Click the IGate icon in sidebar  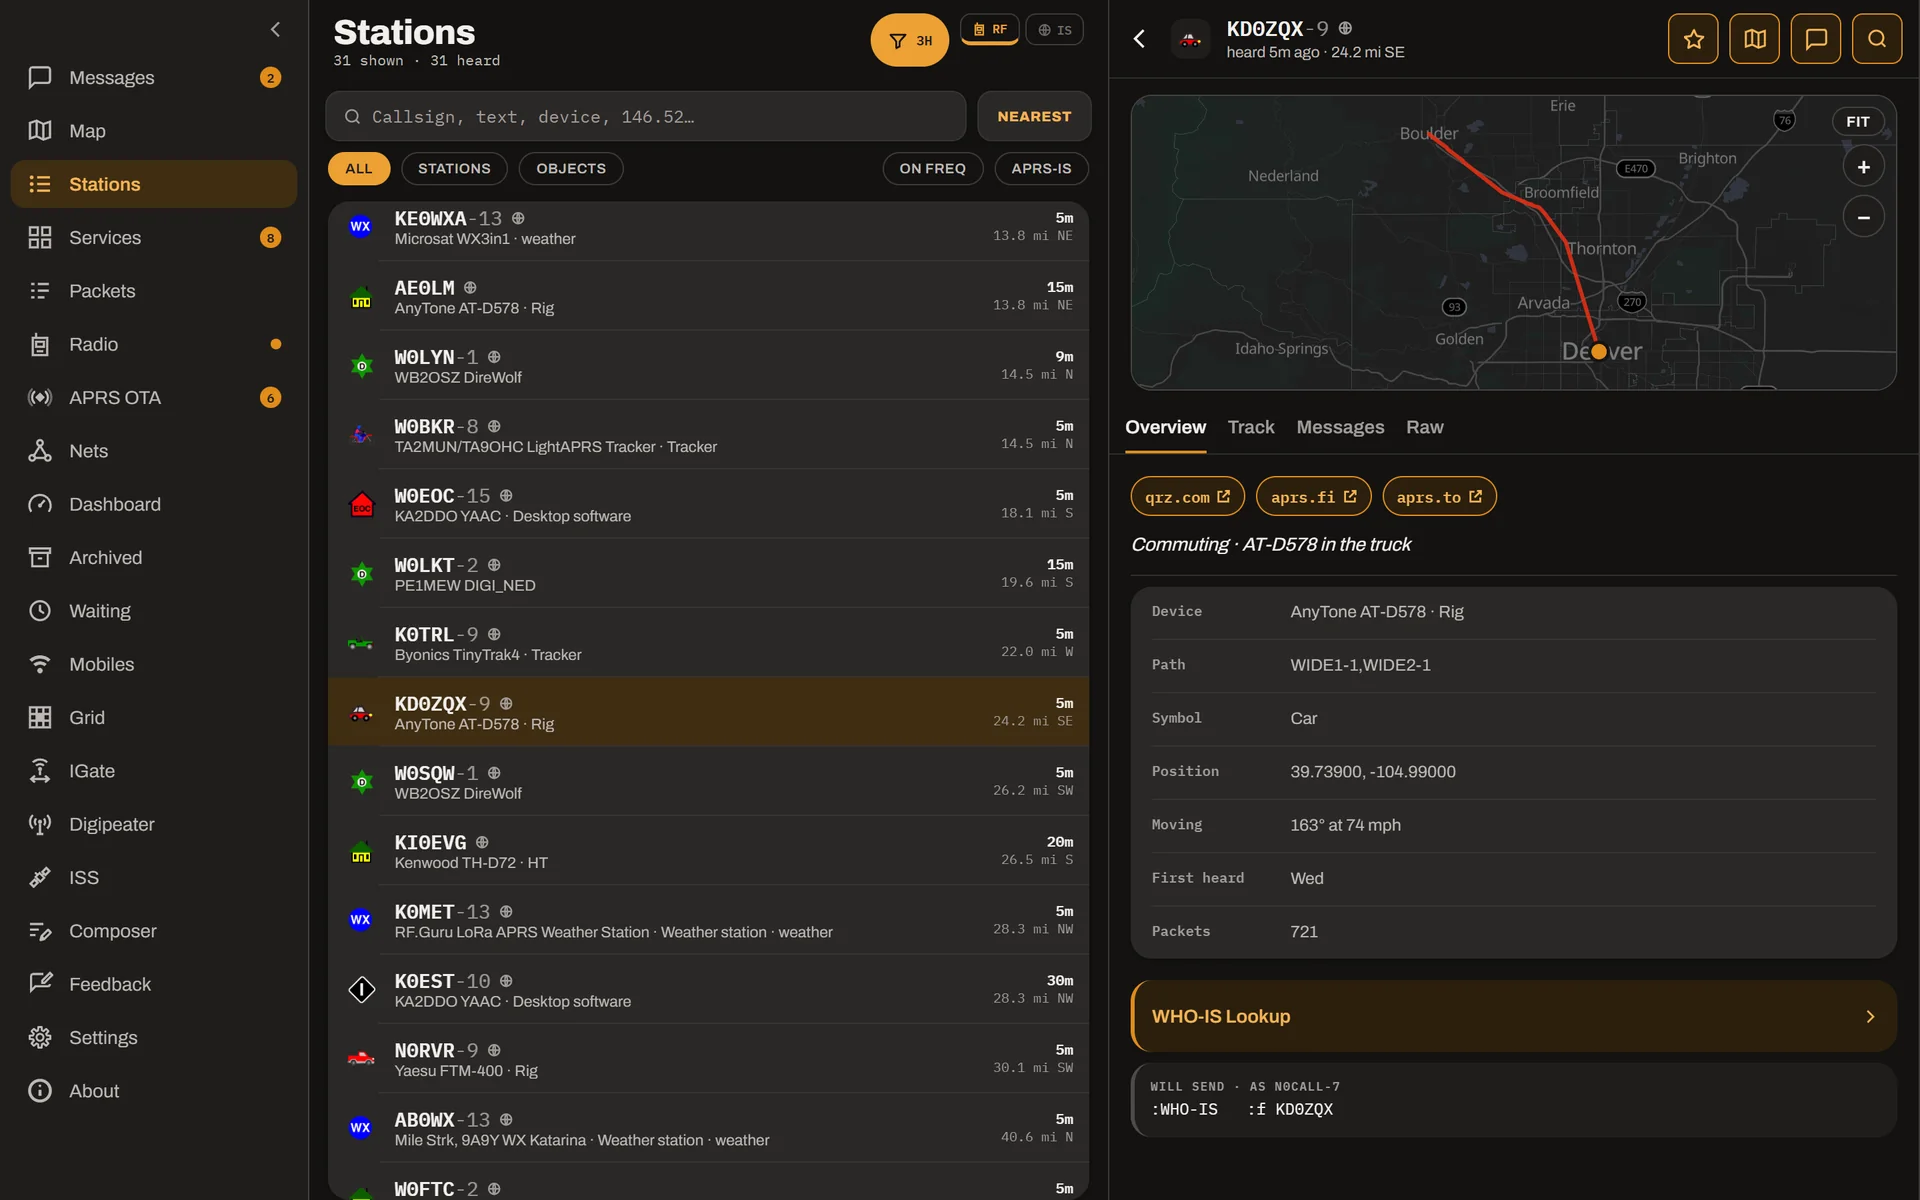pos(40,771)
